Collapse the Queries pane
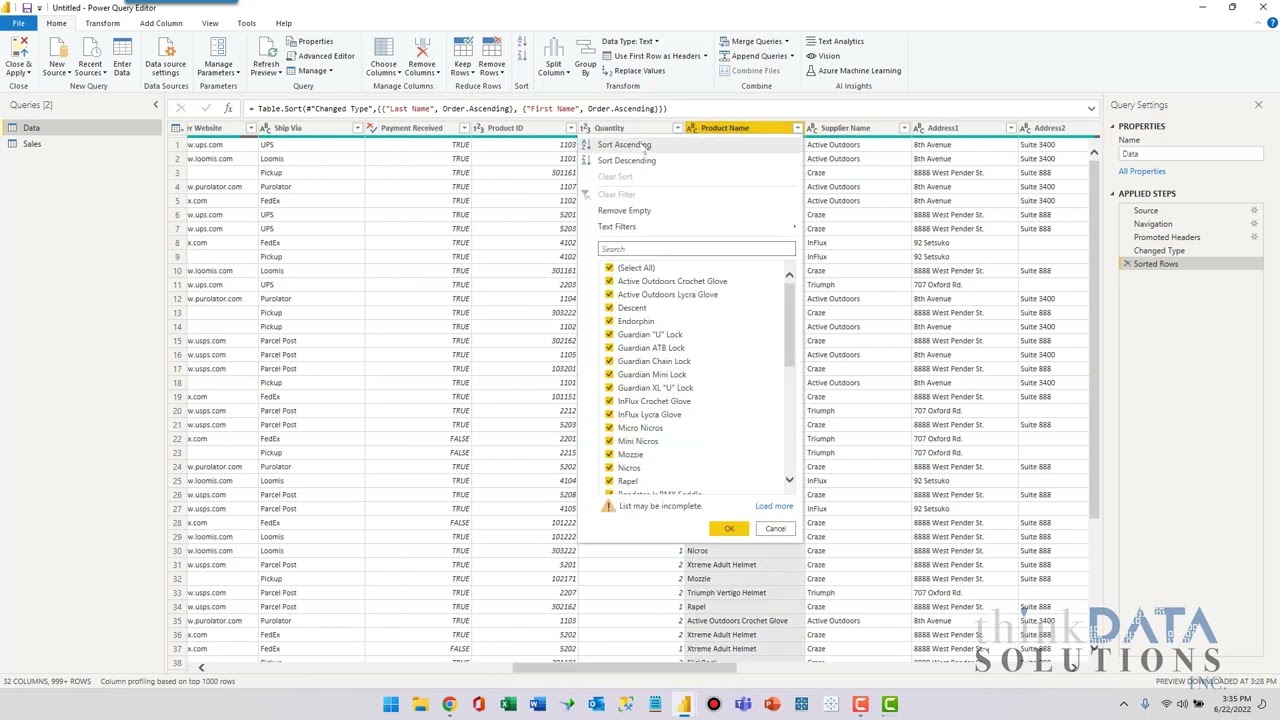 (x=155, y=105)
